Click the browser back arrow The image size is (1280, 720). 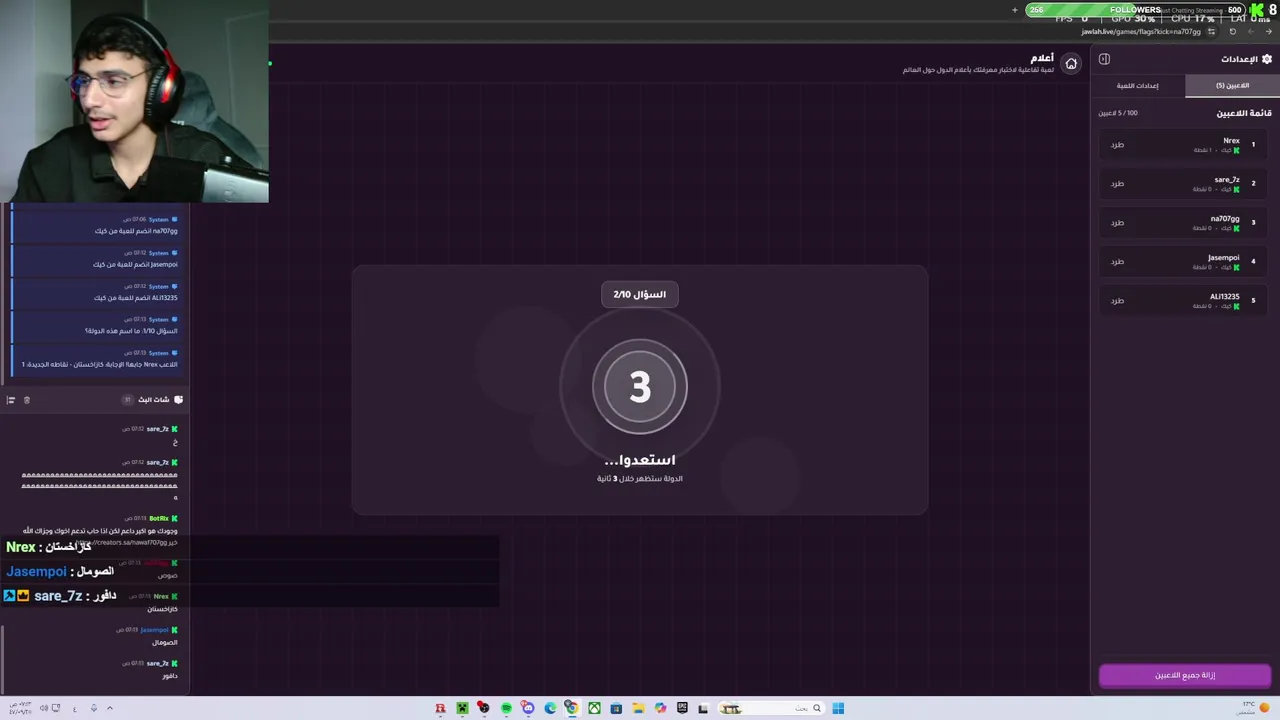[1270, 31]
